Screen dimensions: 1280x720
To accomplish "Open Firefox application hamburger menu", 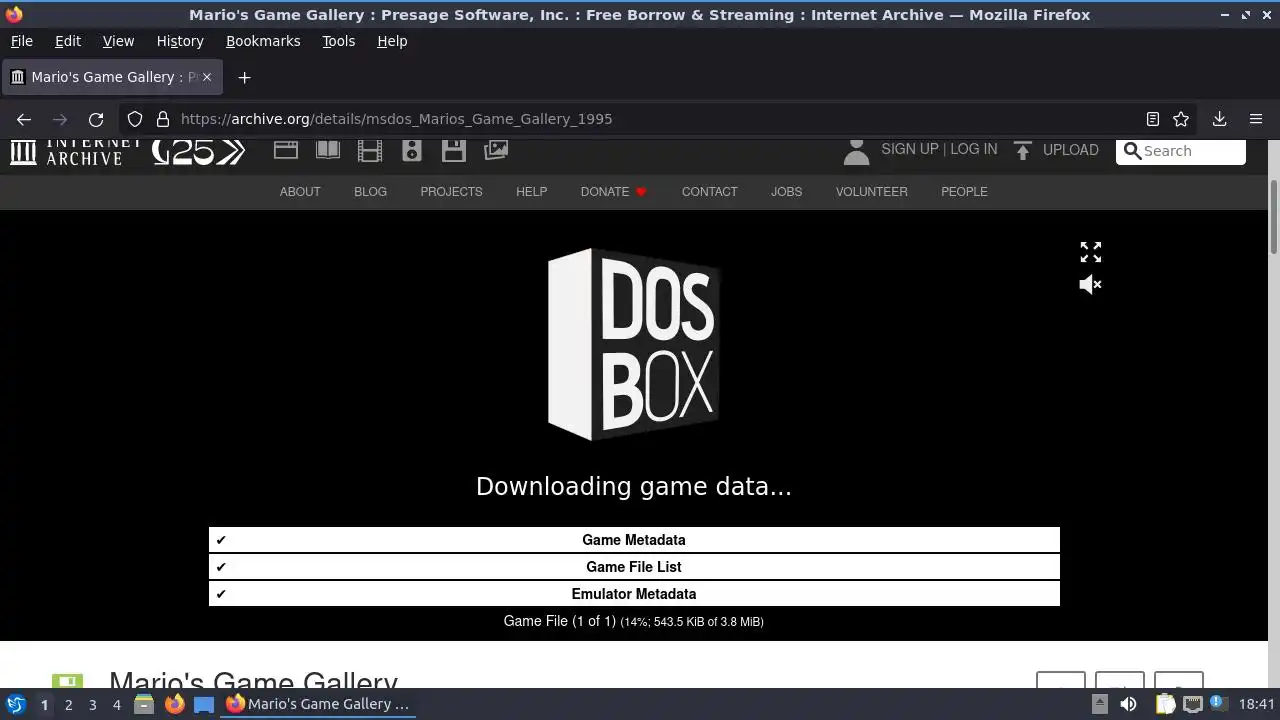I will pos(1256,119).
